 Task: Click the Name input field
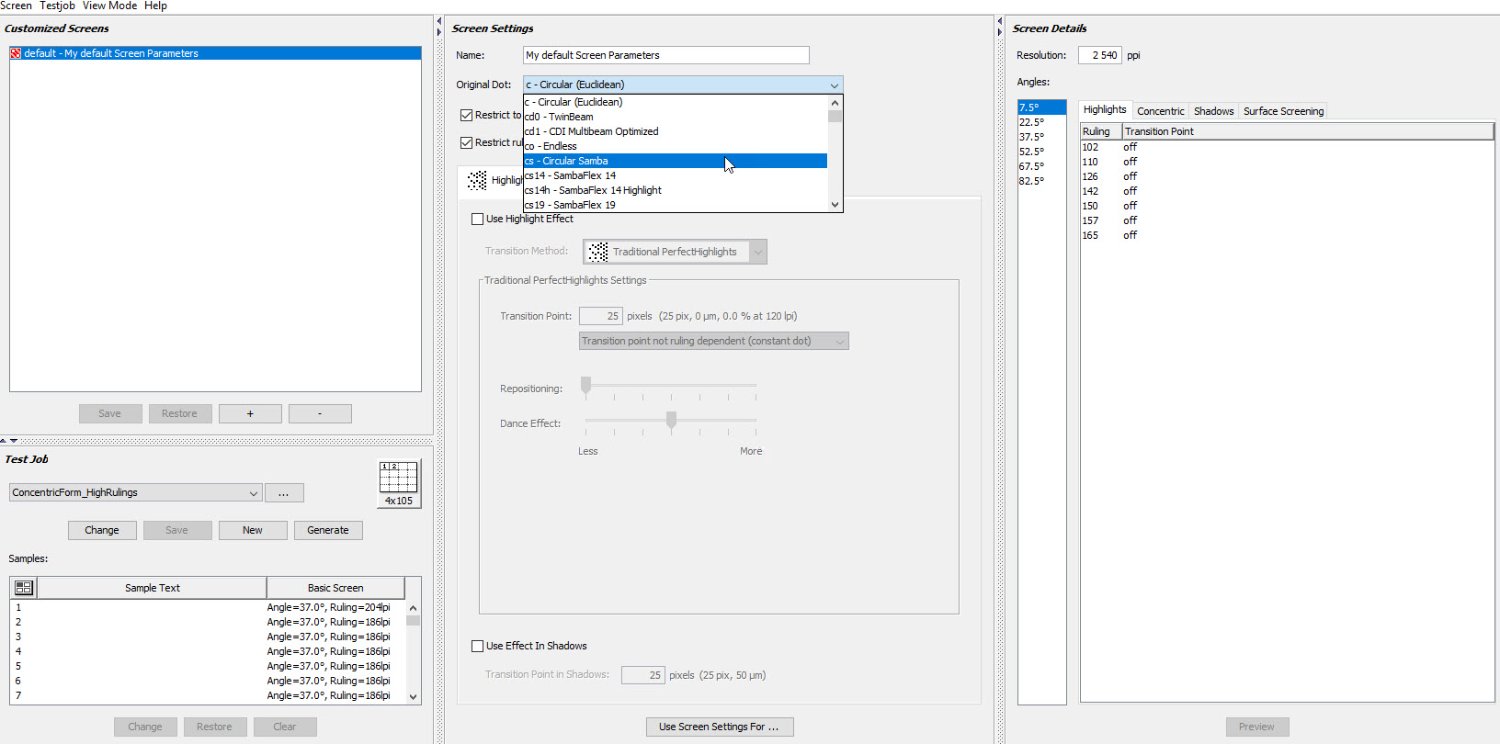666,55
